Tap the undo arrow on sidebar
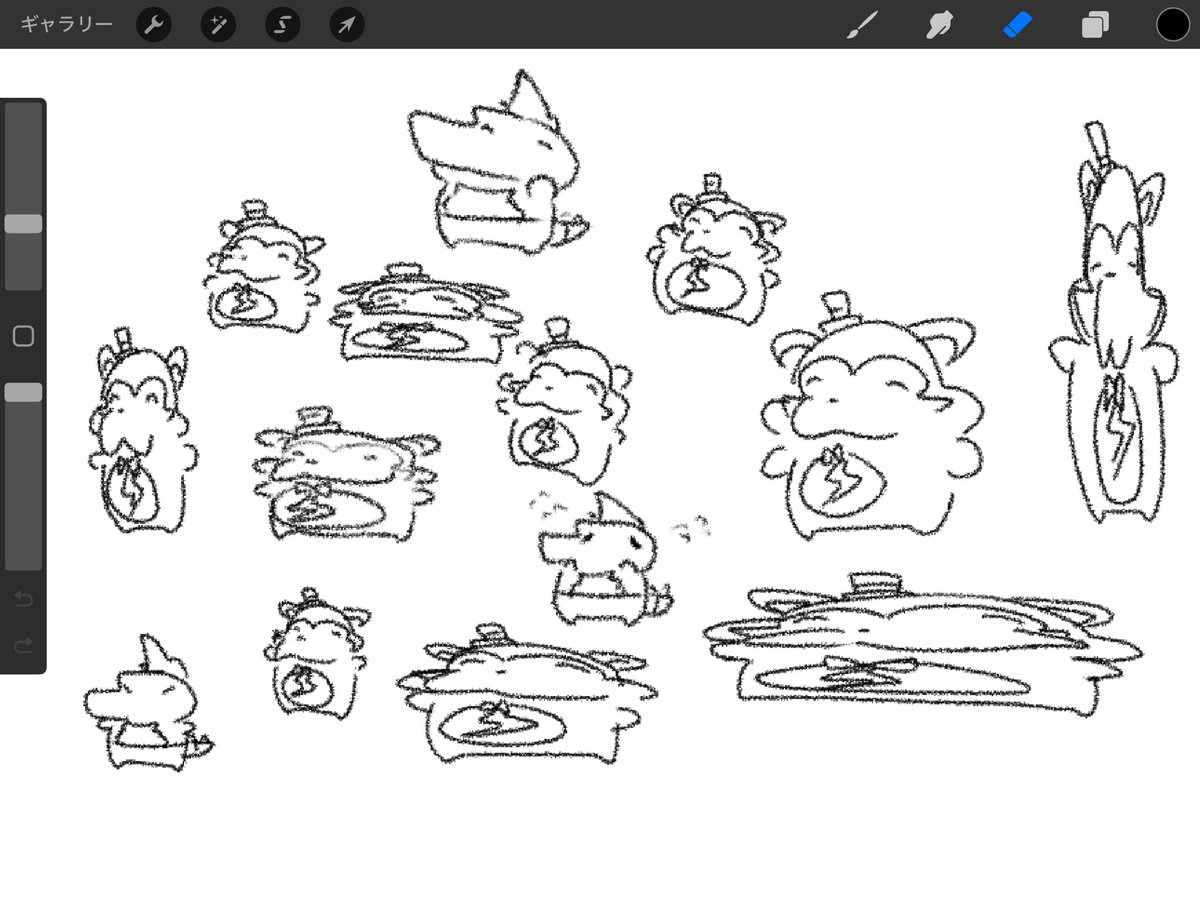Image resolution: width=1200 pixels, height=900 pixels. tap(23, 600)
